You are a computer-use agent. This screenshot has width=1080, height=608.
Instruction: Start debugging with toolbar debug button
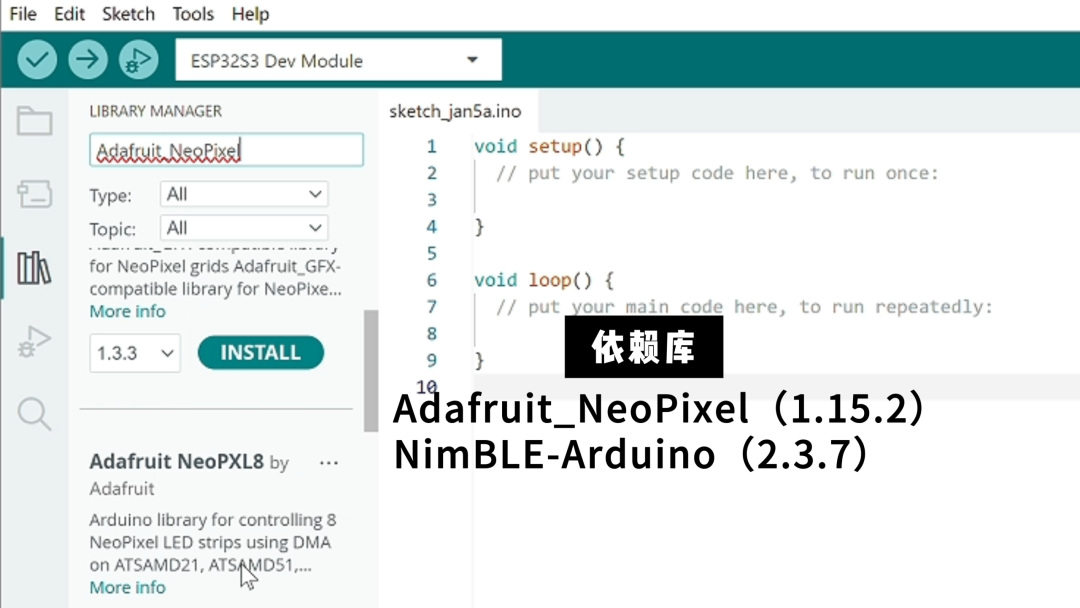[x=138, y=60]
